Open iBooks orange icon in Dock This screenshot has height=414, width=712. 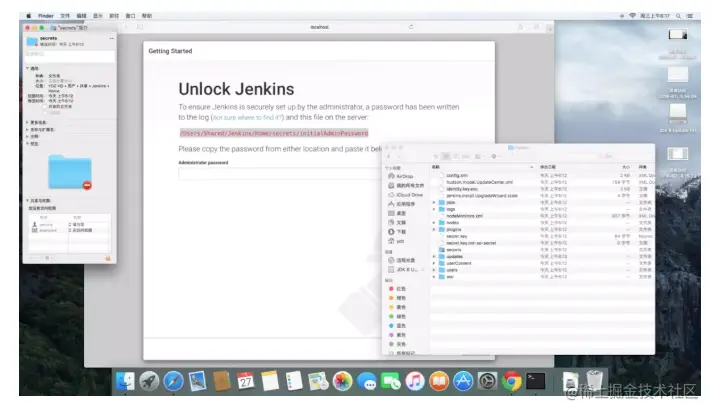[x=439, y=381]
